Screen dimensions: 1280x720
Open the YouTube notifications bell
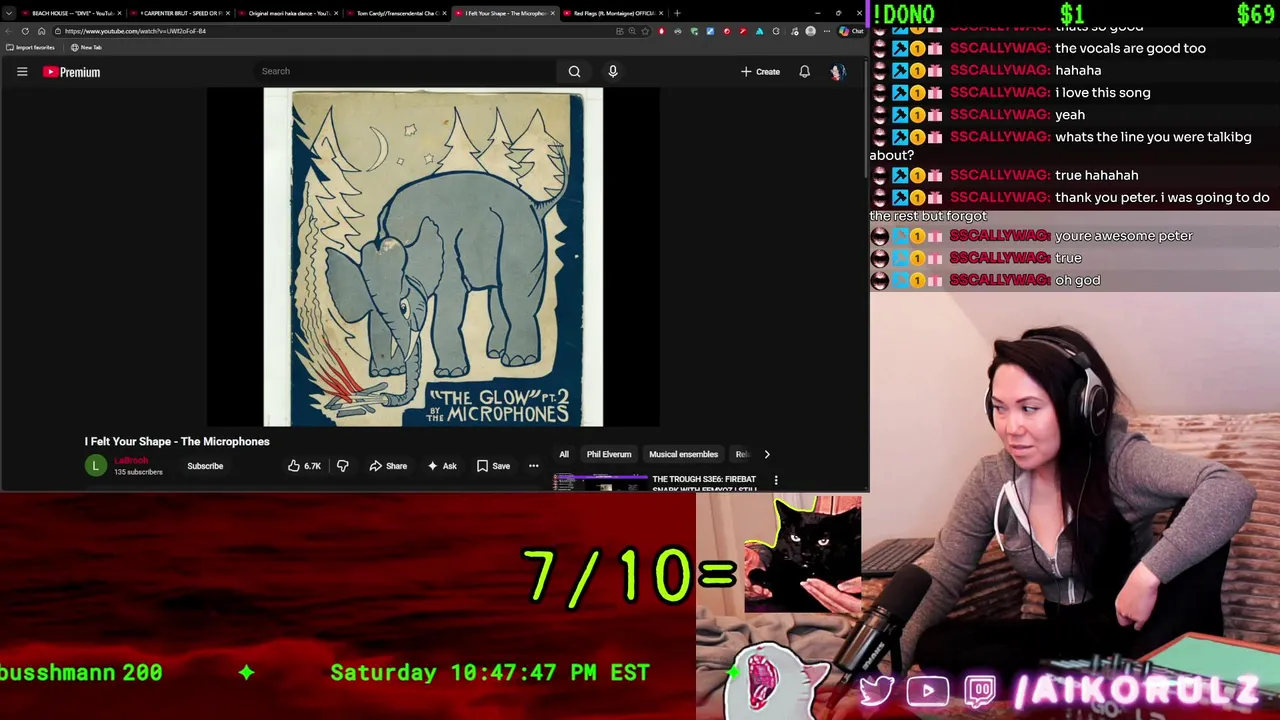pyautogui.click(x=804, y=72)
